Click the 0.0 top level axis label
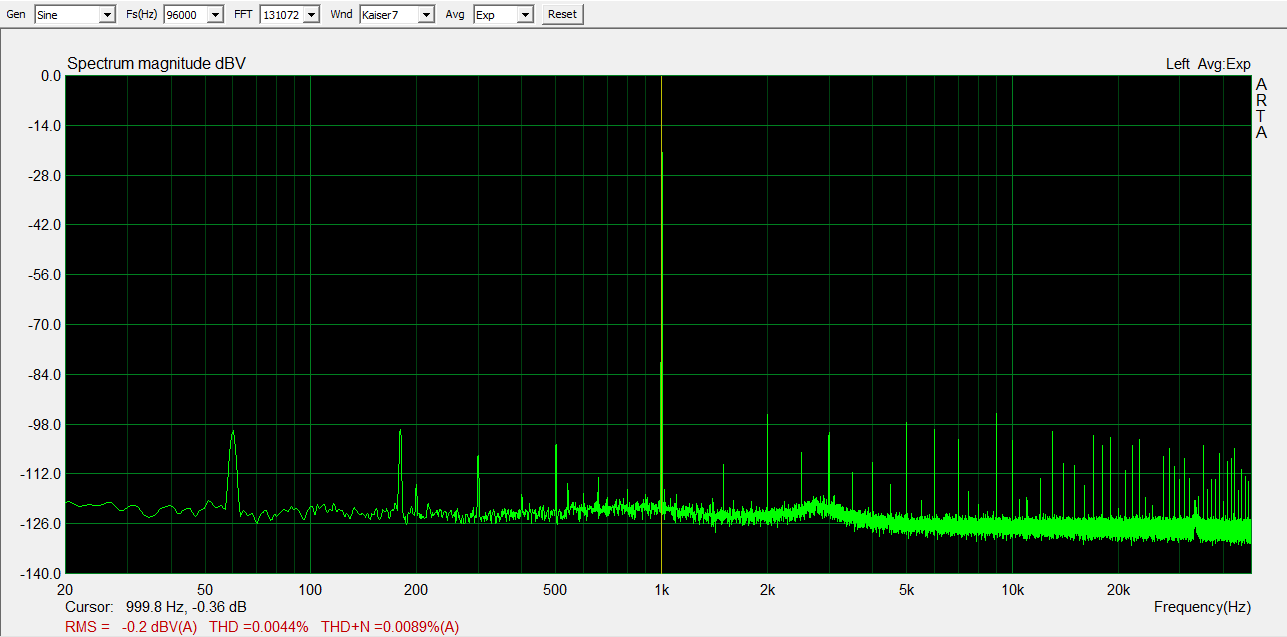 click(51, 76)
